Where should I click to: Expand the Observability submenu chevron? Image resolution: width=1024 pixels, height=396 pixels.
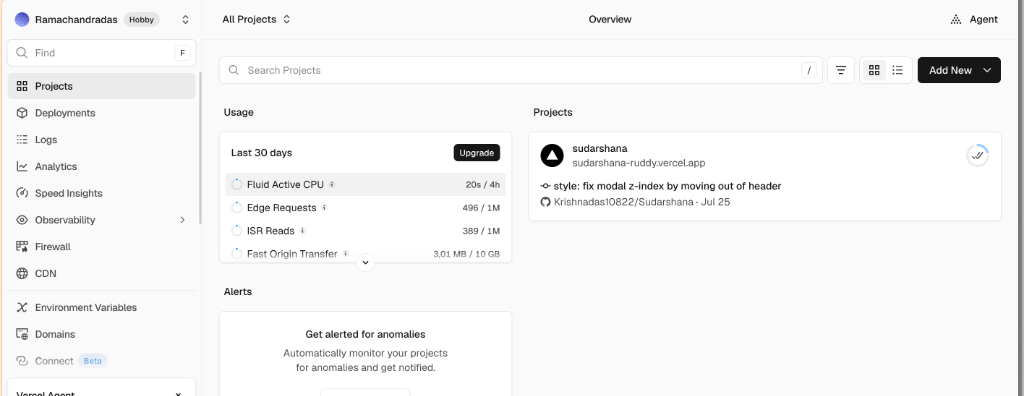click(x=183, y=220)
